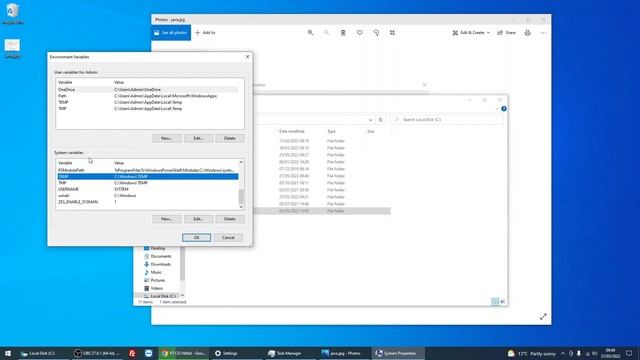
Task: Click OK in Environment Variables dialog
Action: pos(196,238)
